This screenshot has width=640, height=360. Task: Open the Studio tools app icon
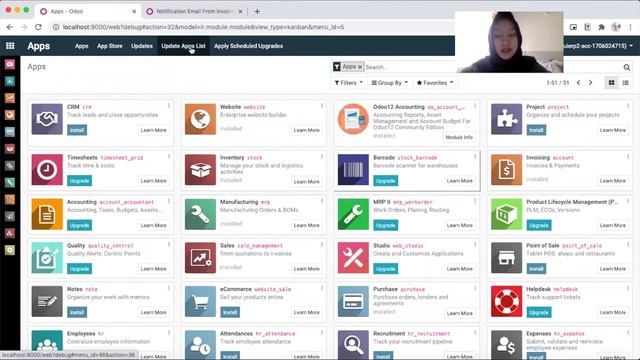[x=353, y=258]
